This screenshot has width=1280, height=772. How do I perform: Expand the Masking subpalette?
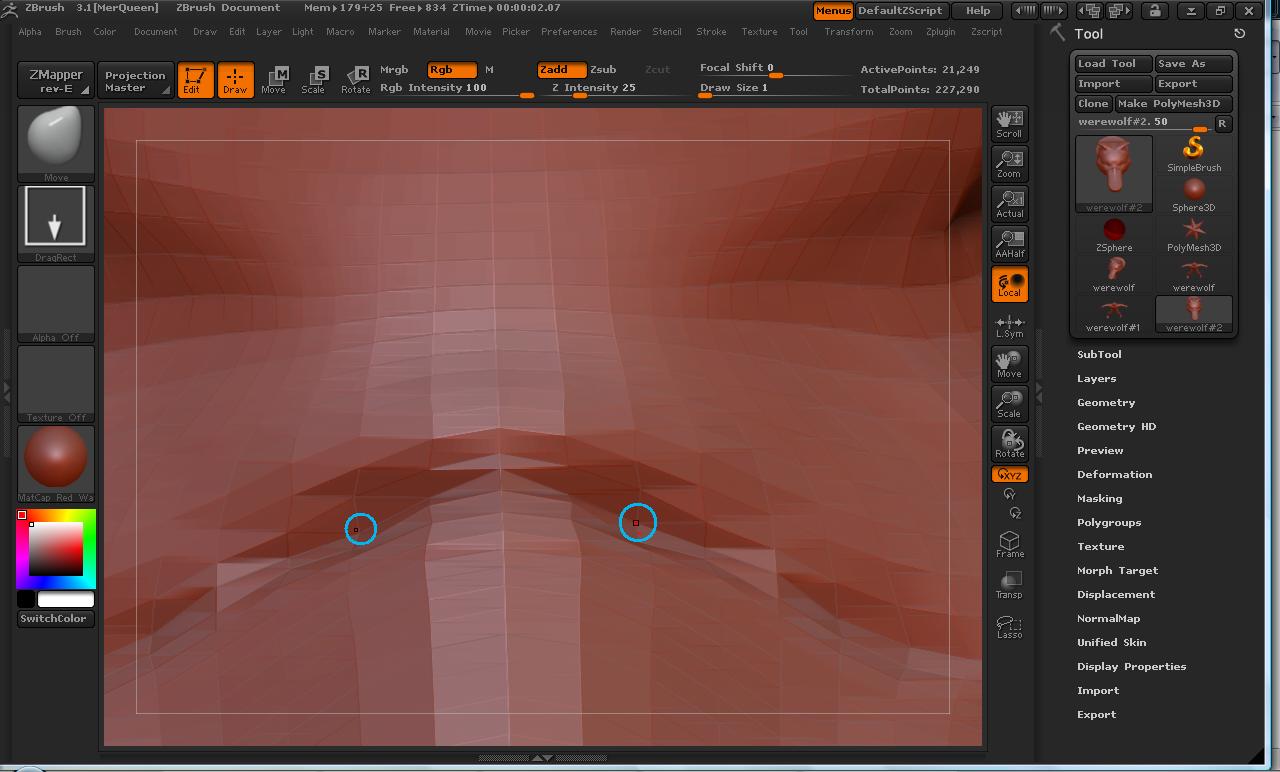pos(1099,498)
